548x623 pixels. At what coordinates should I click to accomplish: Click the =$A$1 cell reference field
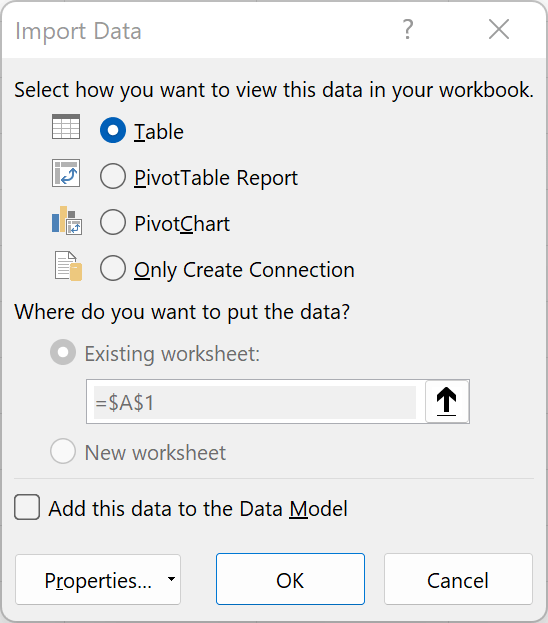coord(255,402)
